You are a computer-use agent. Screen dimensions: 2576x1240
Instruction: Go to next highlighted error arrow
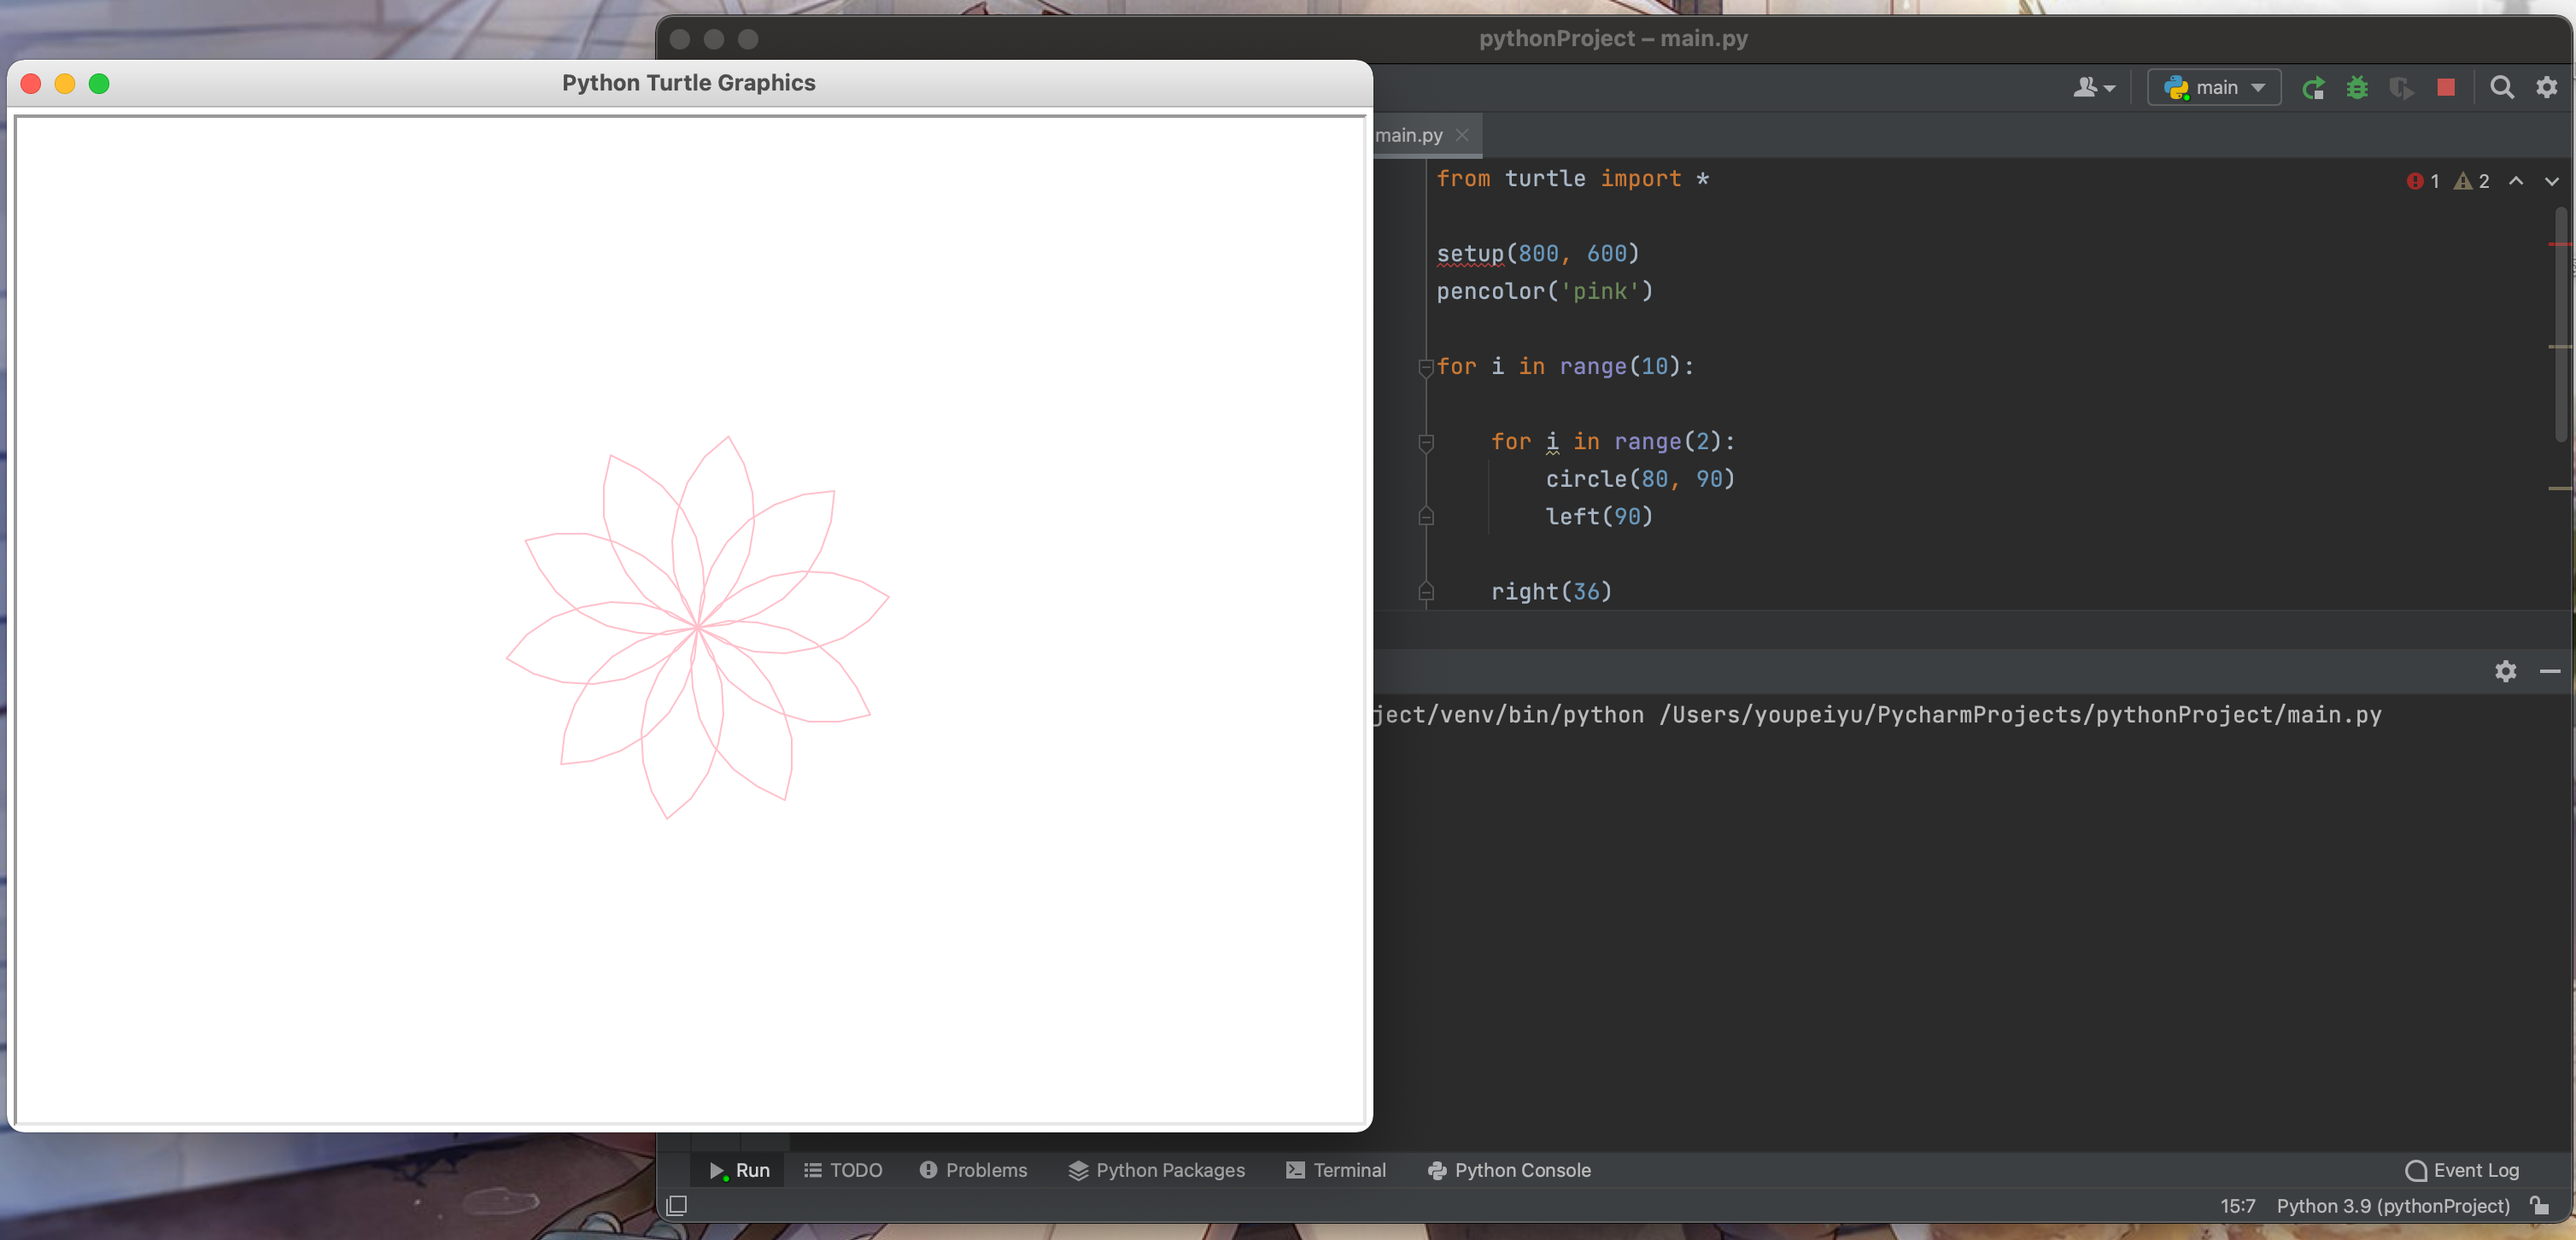2551,181
